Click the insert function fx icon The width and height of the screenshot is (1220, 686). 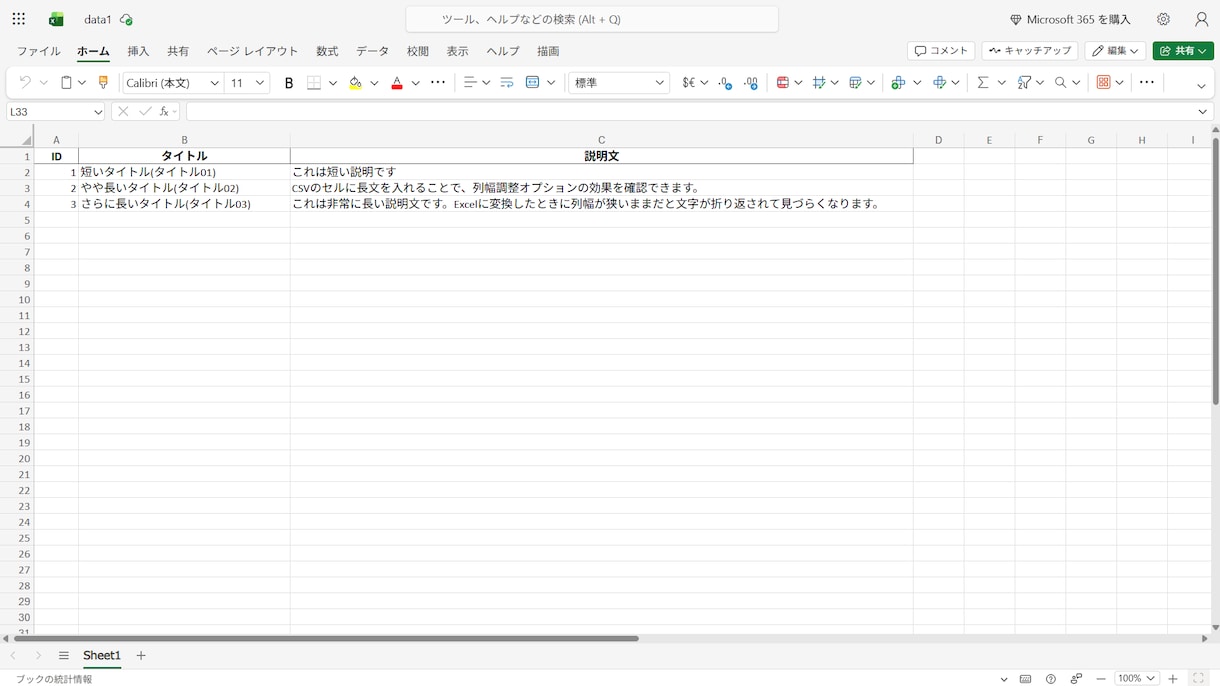pos(164,112)
